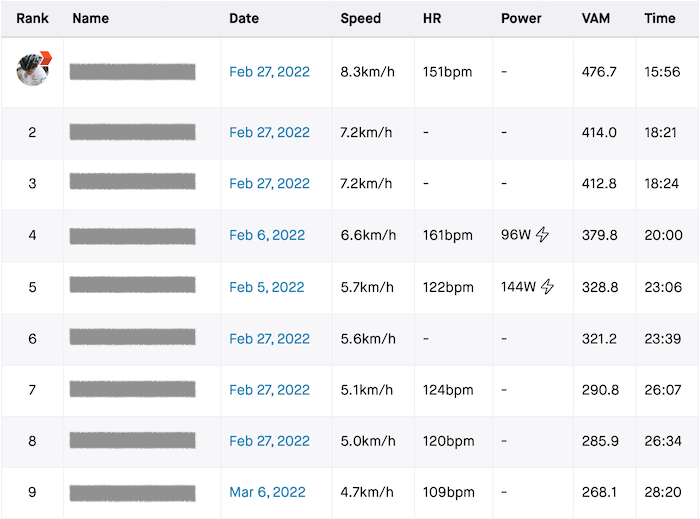Open rank 6 activity date link
700x519 pixels.
269,339
